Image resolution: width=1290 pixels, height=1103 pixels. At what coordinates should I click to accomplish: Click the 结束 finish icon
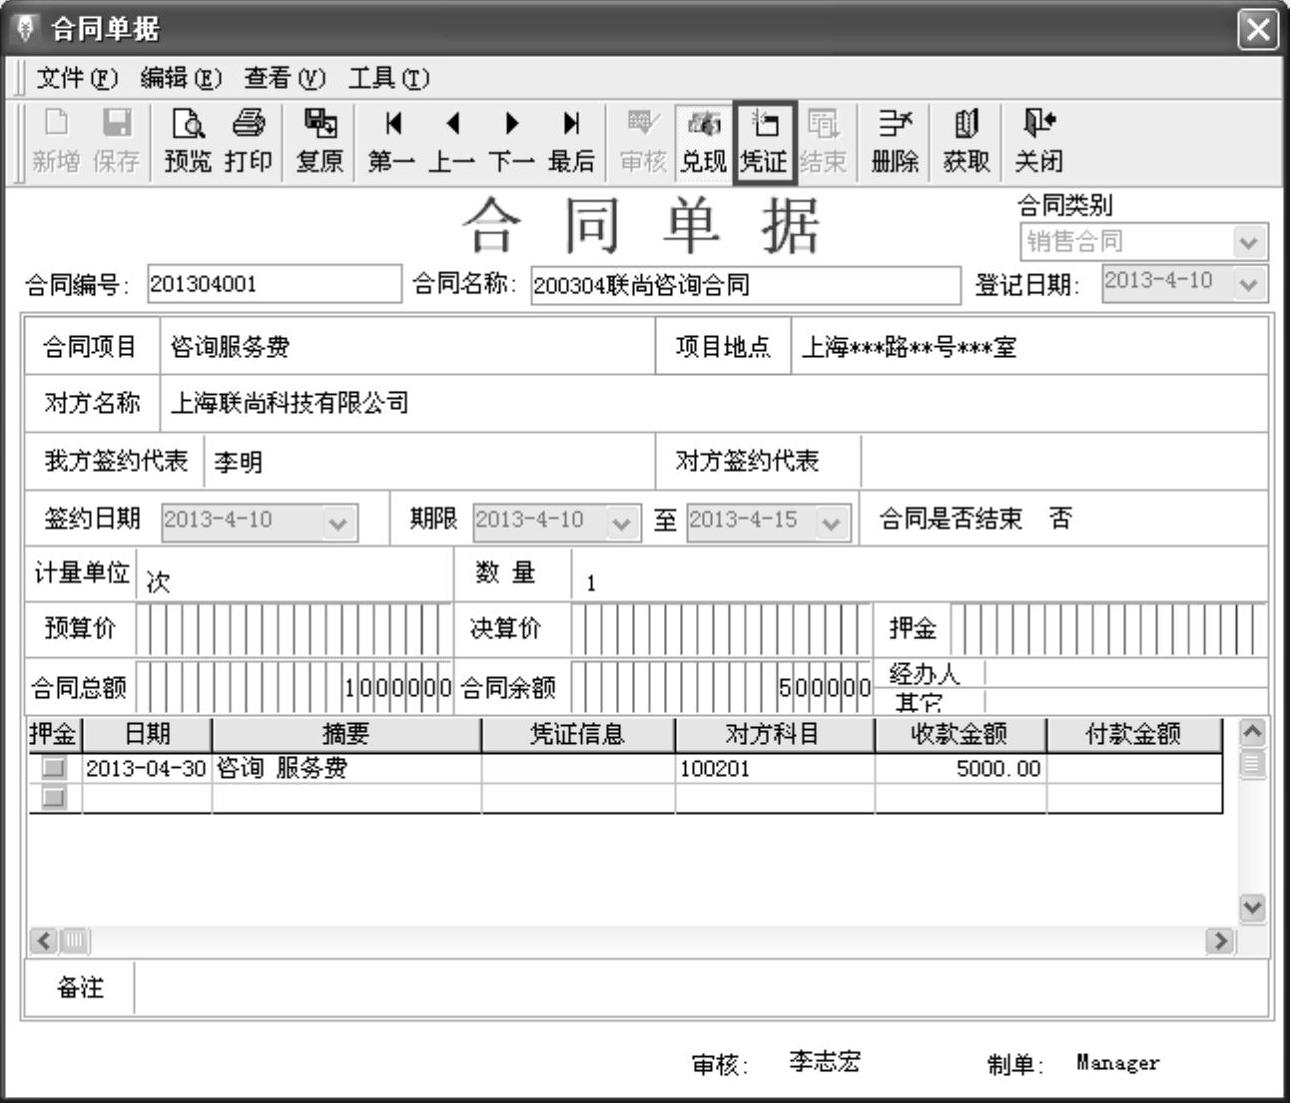[823, 141]
